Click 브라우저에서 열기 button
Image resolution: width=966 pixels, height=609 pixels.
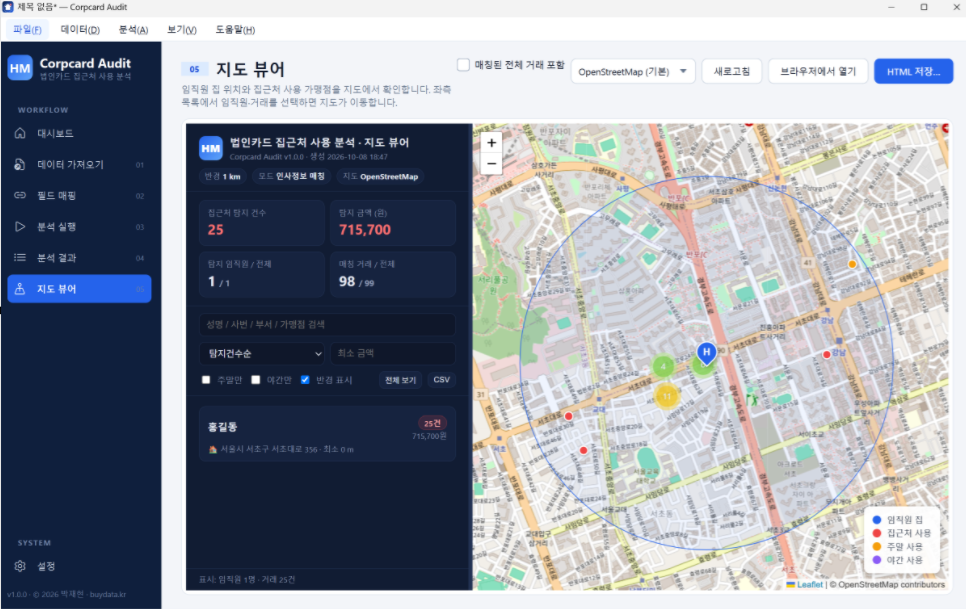click(818, 71)
